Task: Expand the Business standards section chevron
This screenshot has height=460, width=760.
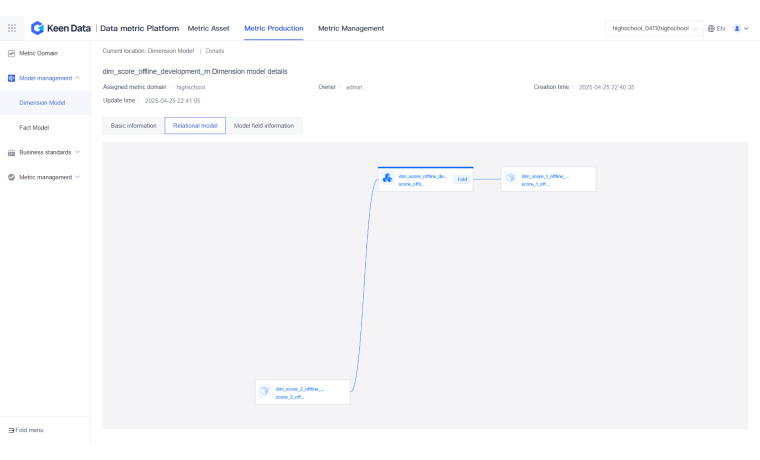Action: (78, 152)
